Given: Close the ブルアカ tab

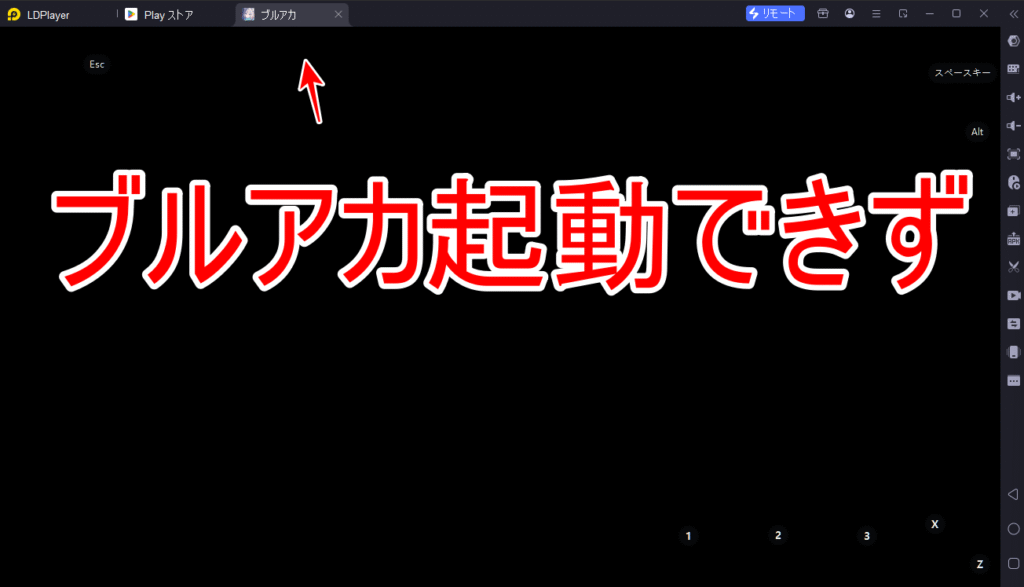Looking at the screenshot, I should 338,14.
